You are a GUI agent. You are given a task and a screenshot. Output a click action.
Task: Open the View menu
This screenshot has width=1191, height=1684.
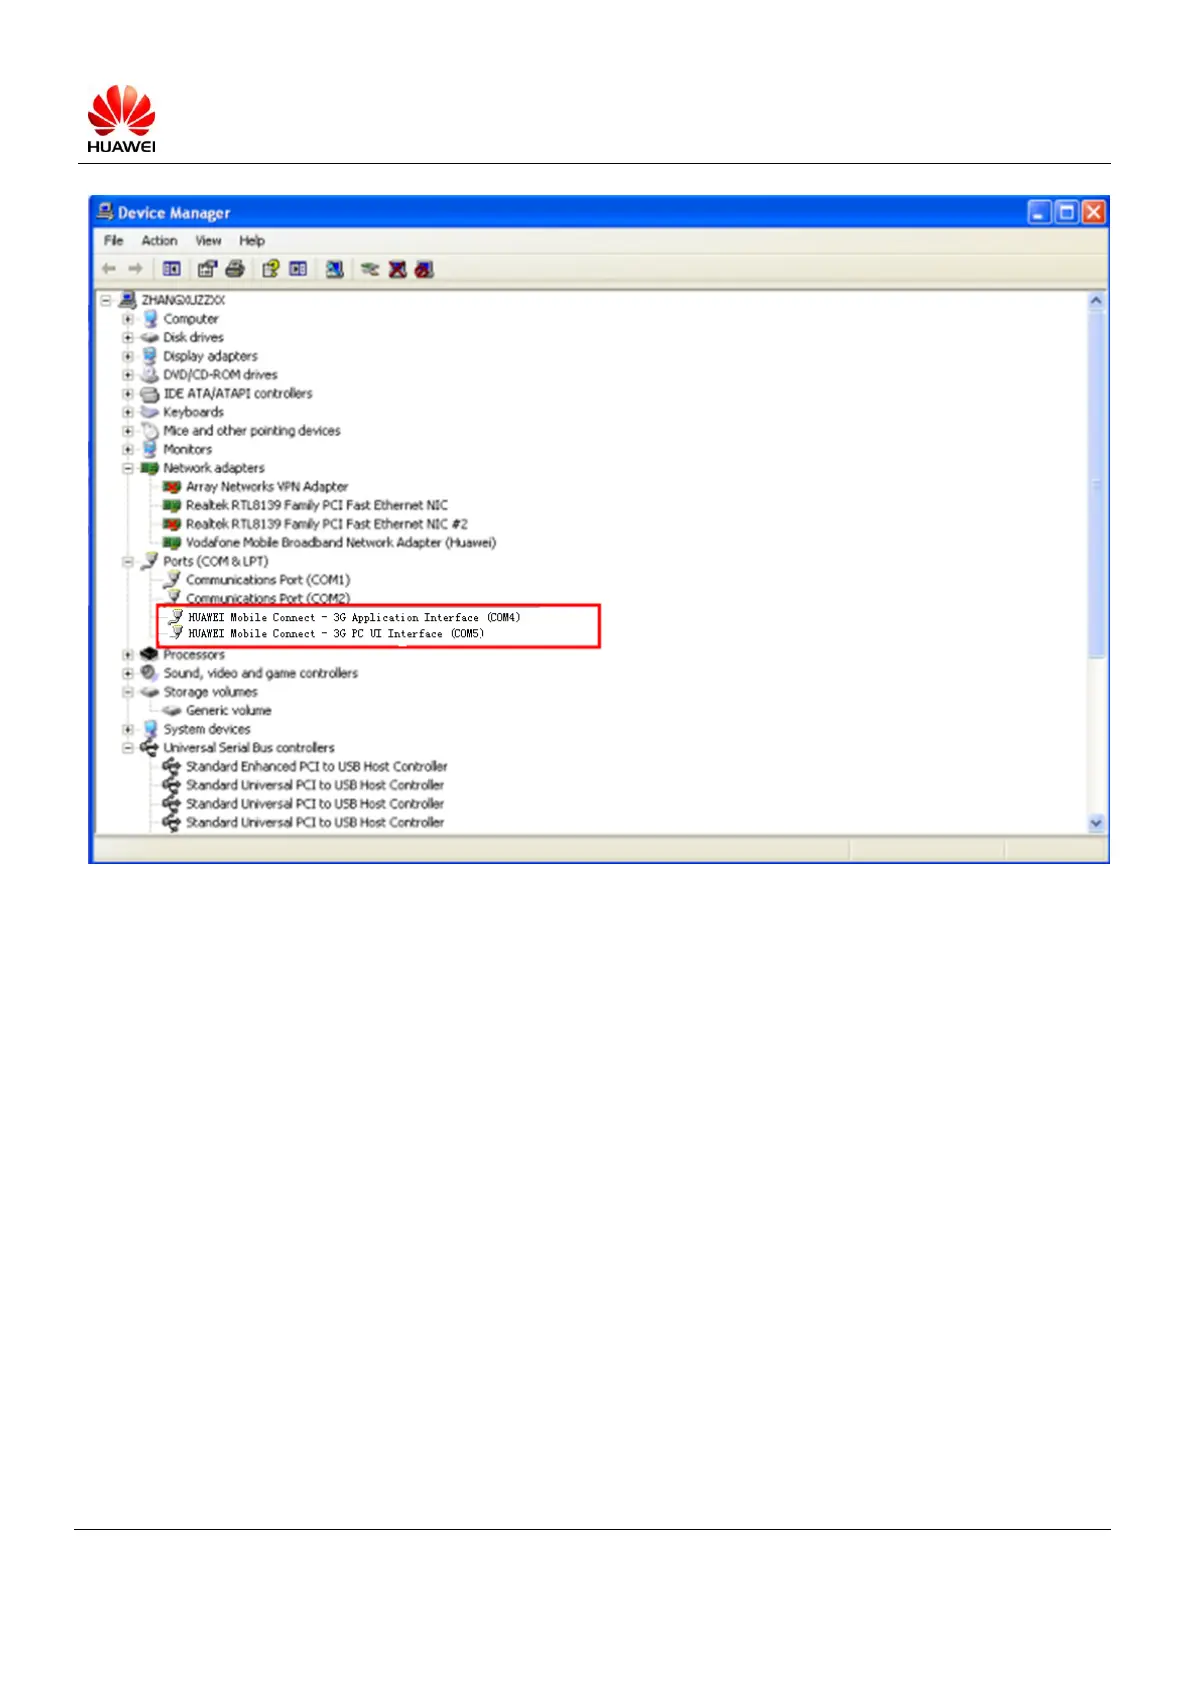208,241
